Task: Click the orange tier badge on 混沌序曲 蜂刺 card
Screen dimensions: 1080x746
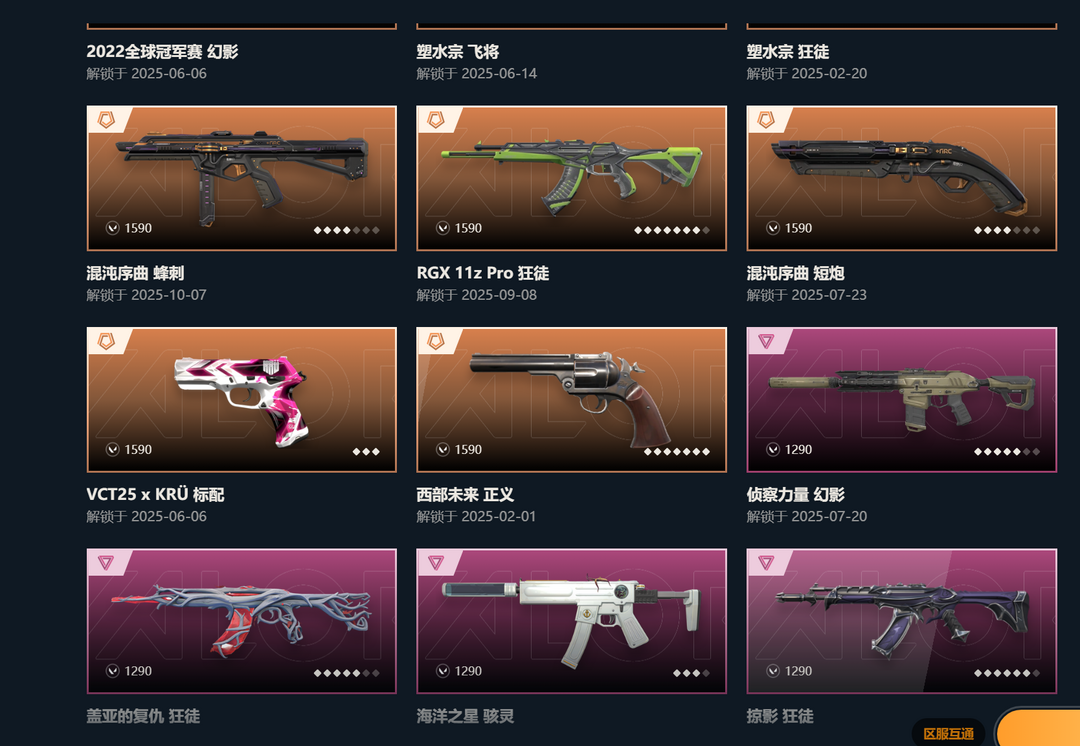Action: tap(105, 121)
